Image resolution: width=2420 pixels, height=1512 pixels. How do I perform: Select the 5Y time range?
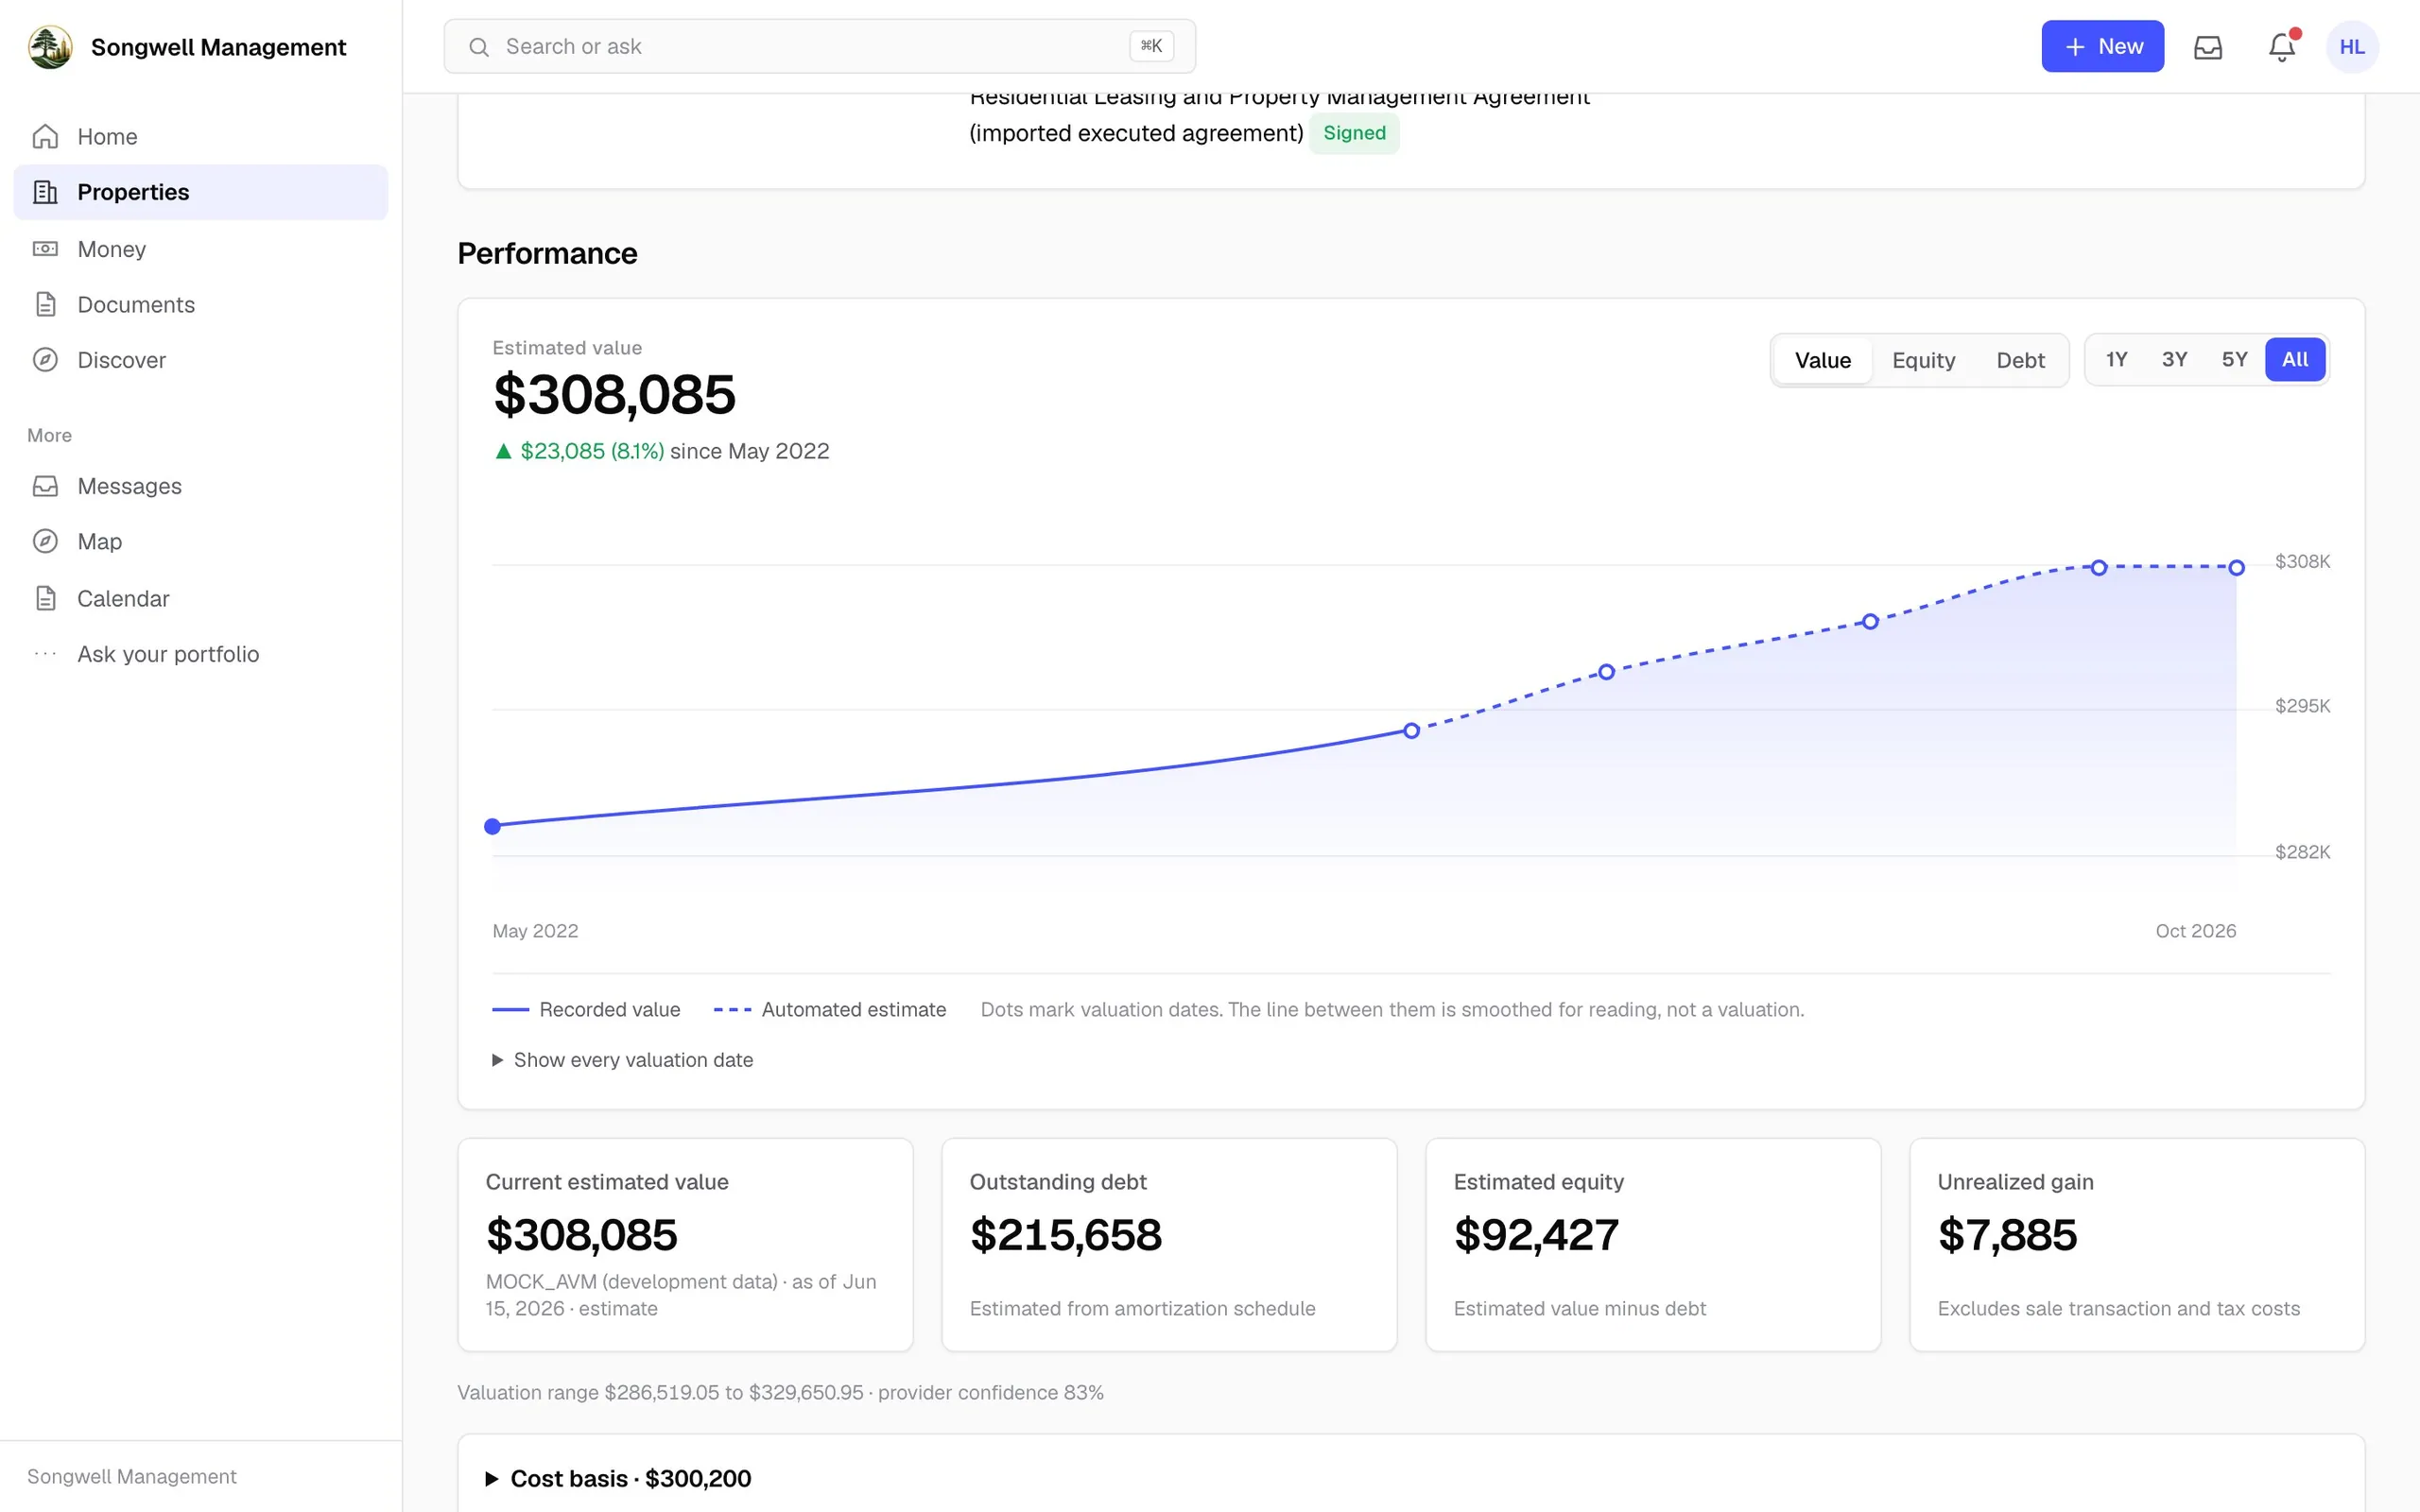click(2235, 360)
